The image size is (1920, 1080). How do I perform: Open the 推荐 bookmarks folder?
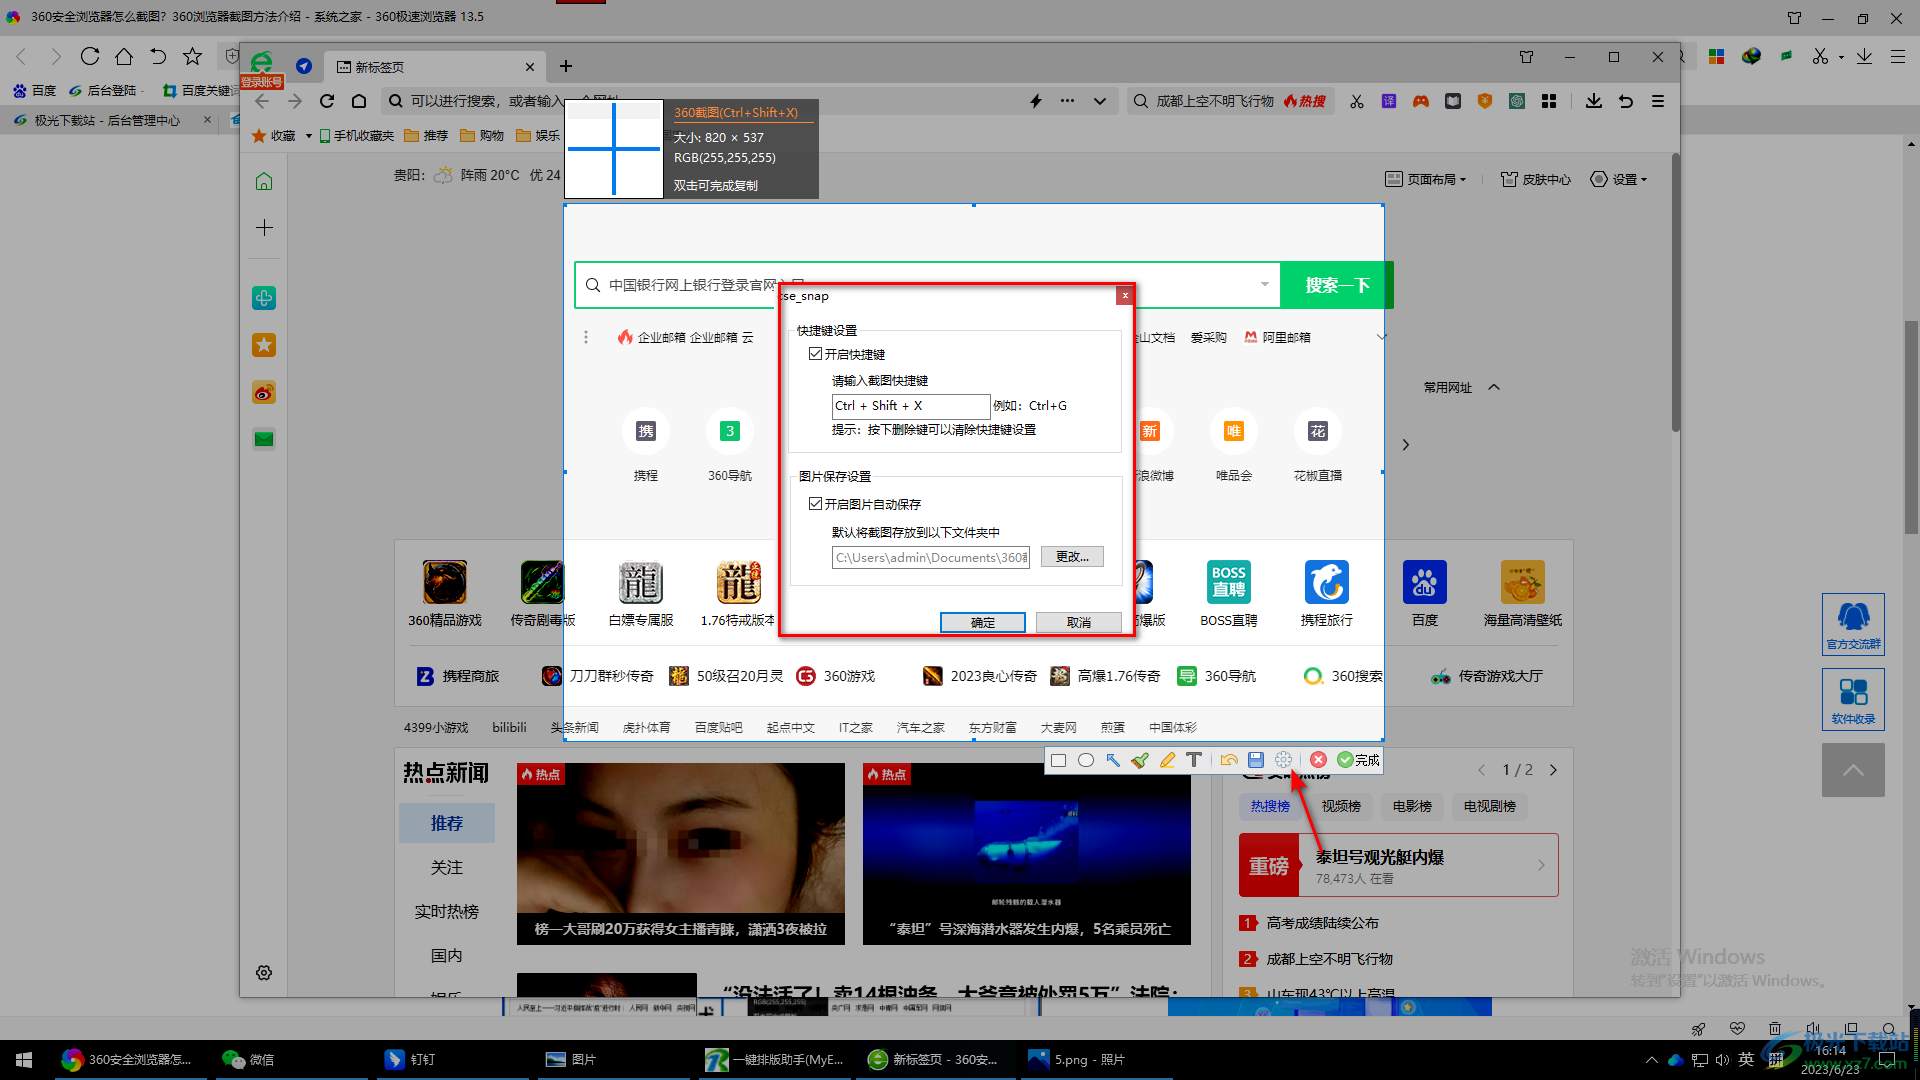(x=427, y=136)
